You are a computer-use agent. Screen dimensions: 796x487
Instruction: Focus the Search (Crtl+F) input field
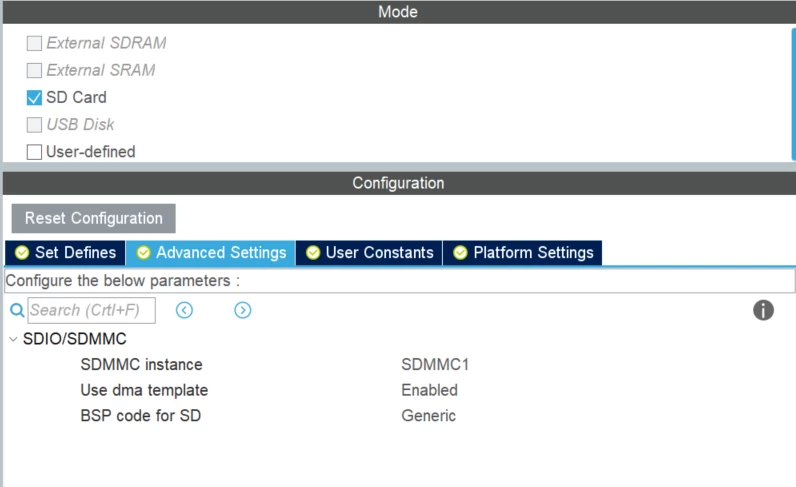point(91,310)
